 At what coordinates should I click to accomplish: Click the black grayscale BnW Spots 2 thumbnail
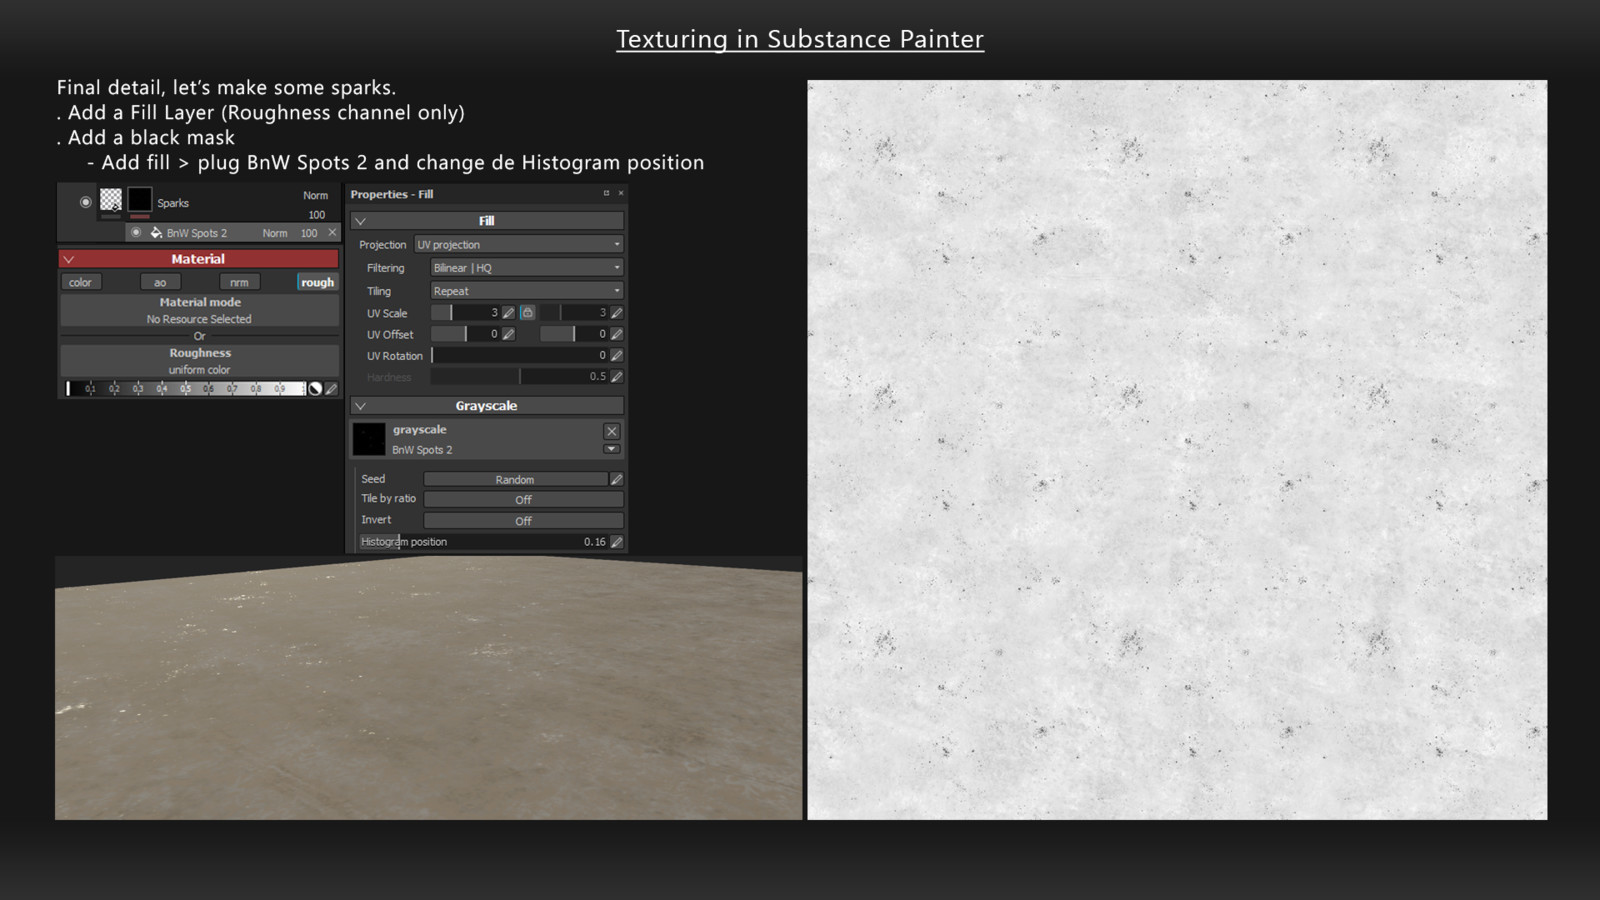point(369,439)
